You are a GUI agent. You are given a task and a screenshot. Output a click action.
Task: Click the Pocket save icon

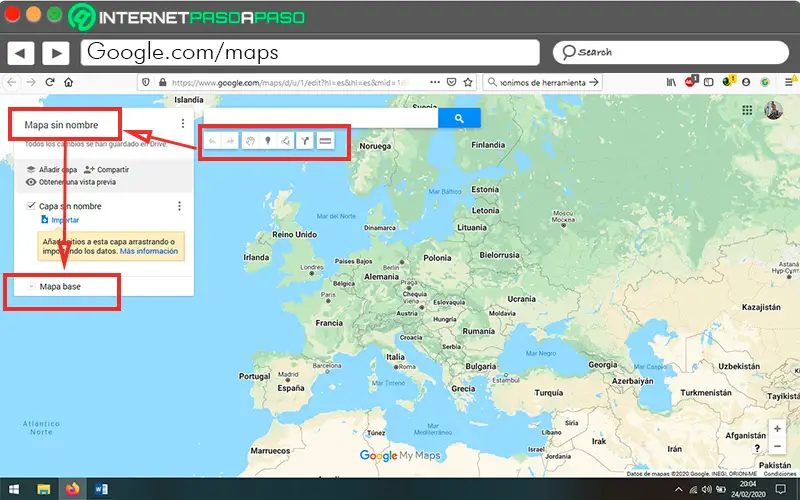click(452, 82)
